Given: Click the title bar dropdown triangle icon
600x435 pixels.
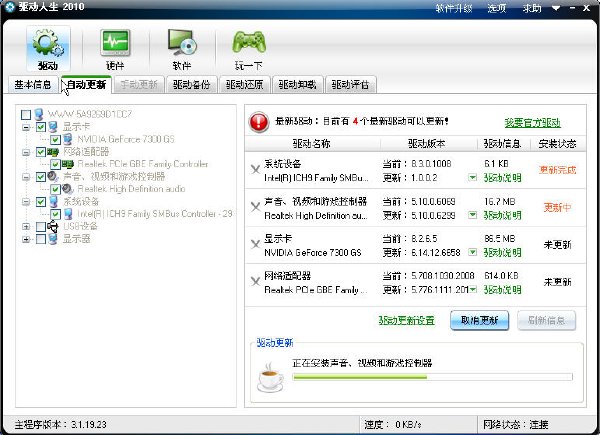Looking at the screenshot, I should [x=556, y=8].
